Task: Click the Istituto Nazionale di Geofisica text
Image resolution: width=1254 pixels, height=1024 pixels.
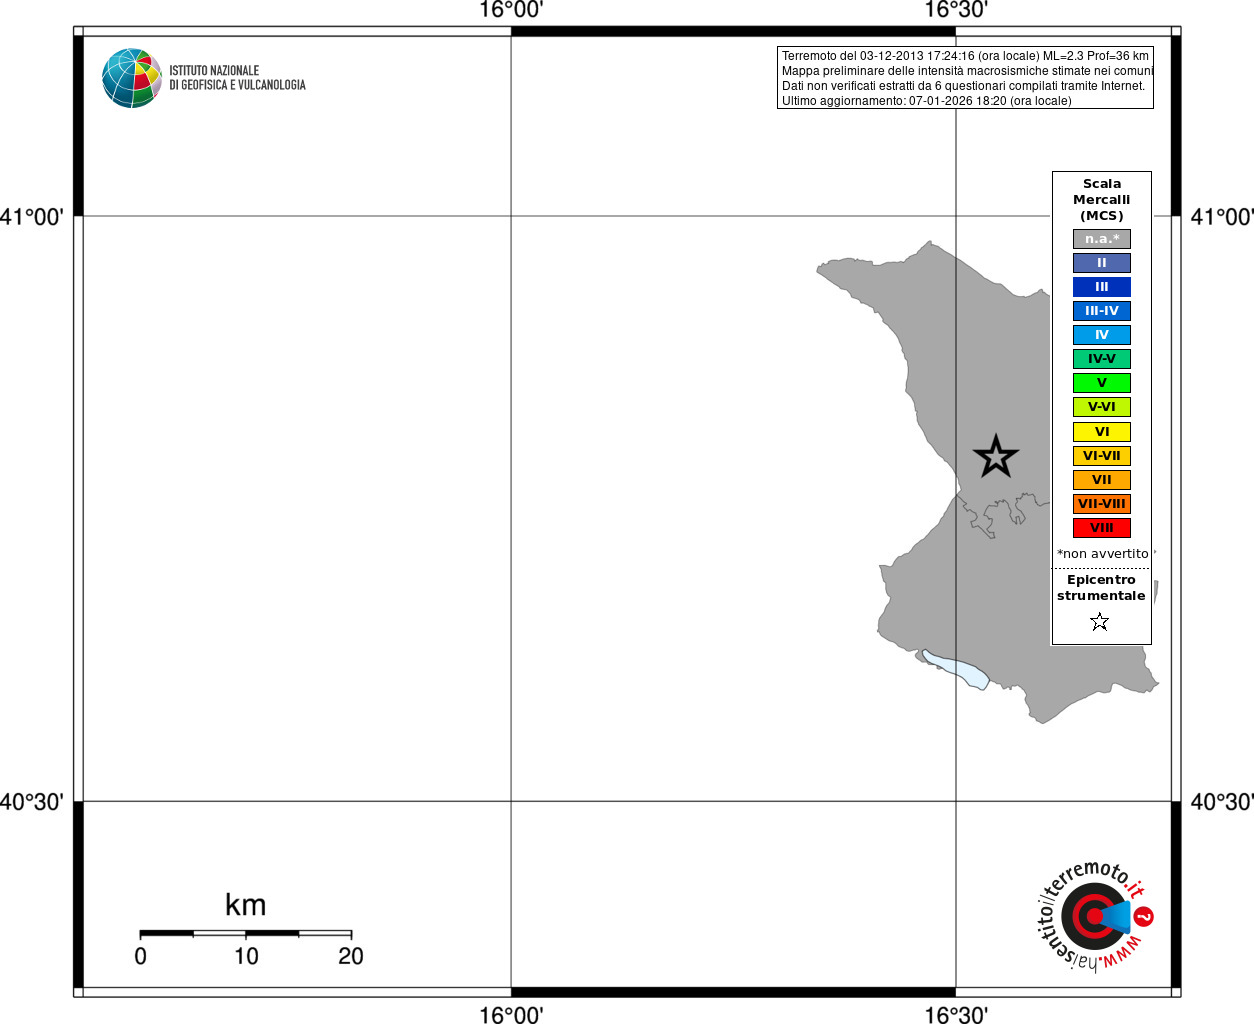Action: (237, 78)
